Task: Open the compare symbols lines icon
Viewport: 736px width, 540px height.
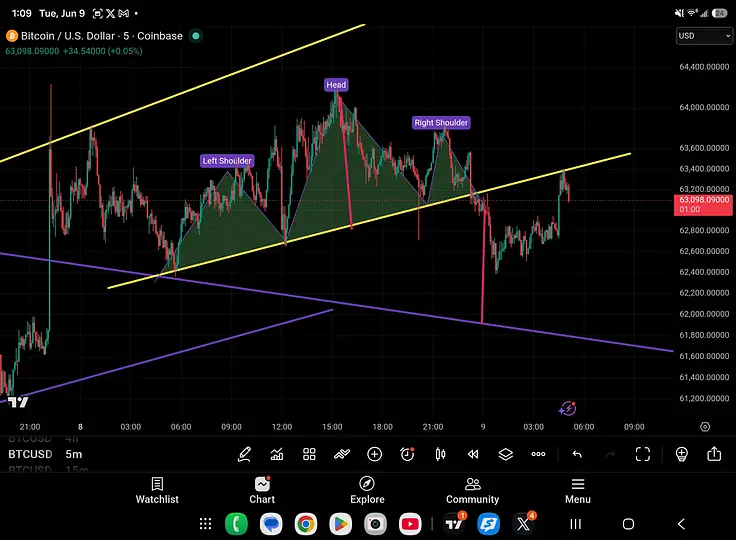Action: pyautogui.click(x=342, y=454)
